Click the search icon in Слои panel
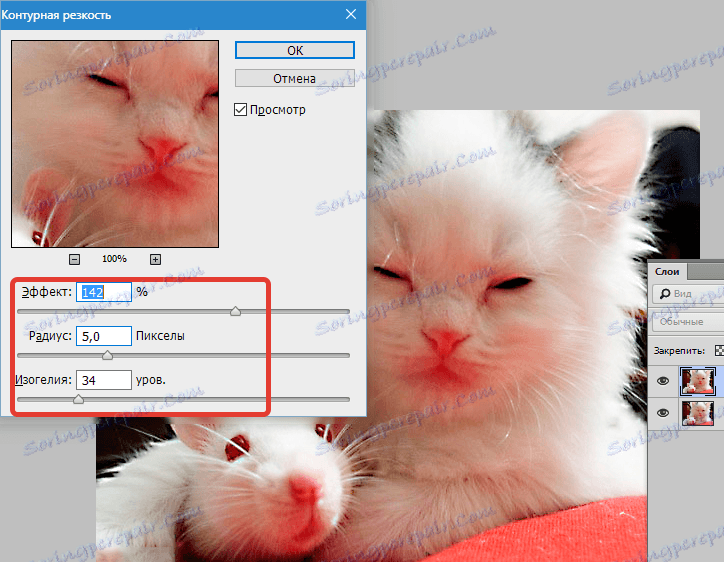The width and height of the screenshot is (724, 562). click(x=665, y=294)
